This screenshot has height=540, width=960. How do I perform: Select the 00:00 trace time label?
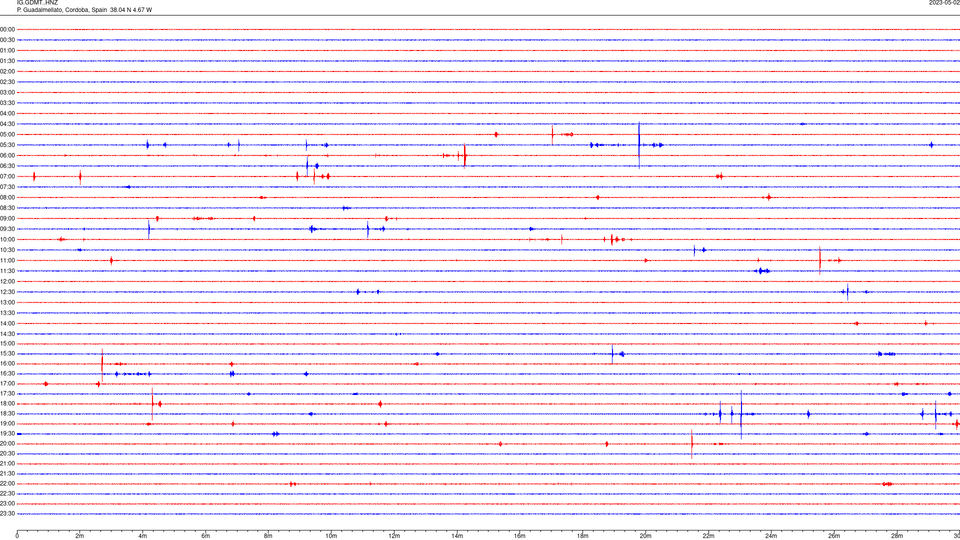(7, 29)
